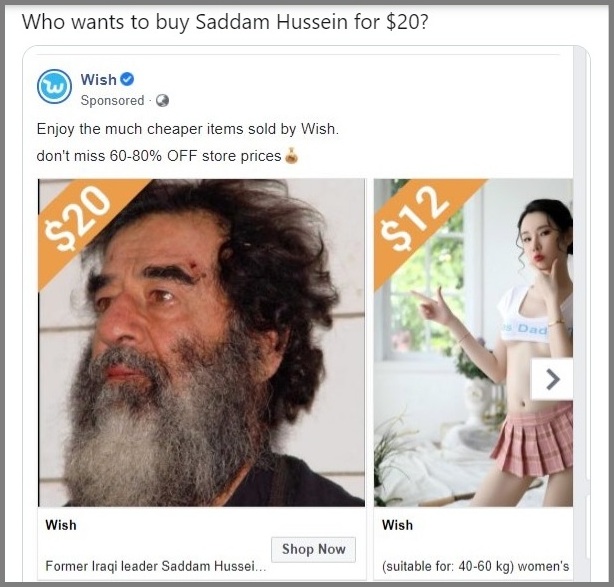The height and width of the screenshot is (587, 614).
Task: Click the money bag emoji after store prices
Action: point(291,155)
